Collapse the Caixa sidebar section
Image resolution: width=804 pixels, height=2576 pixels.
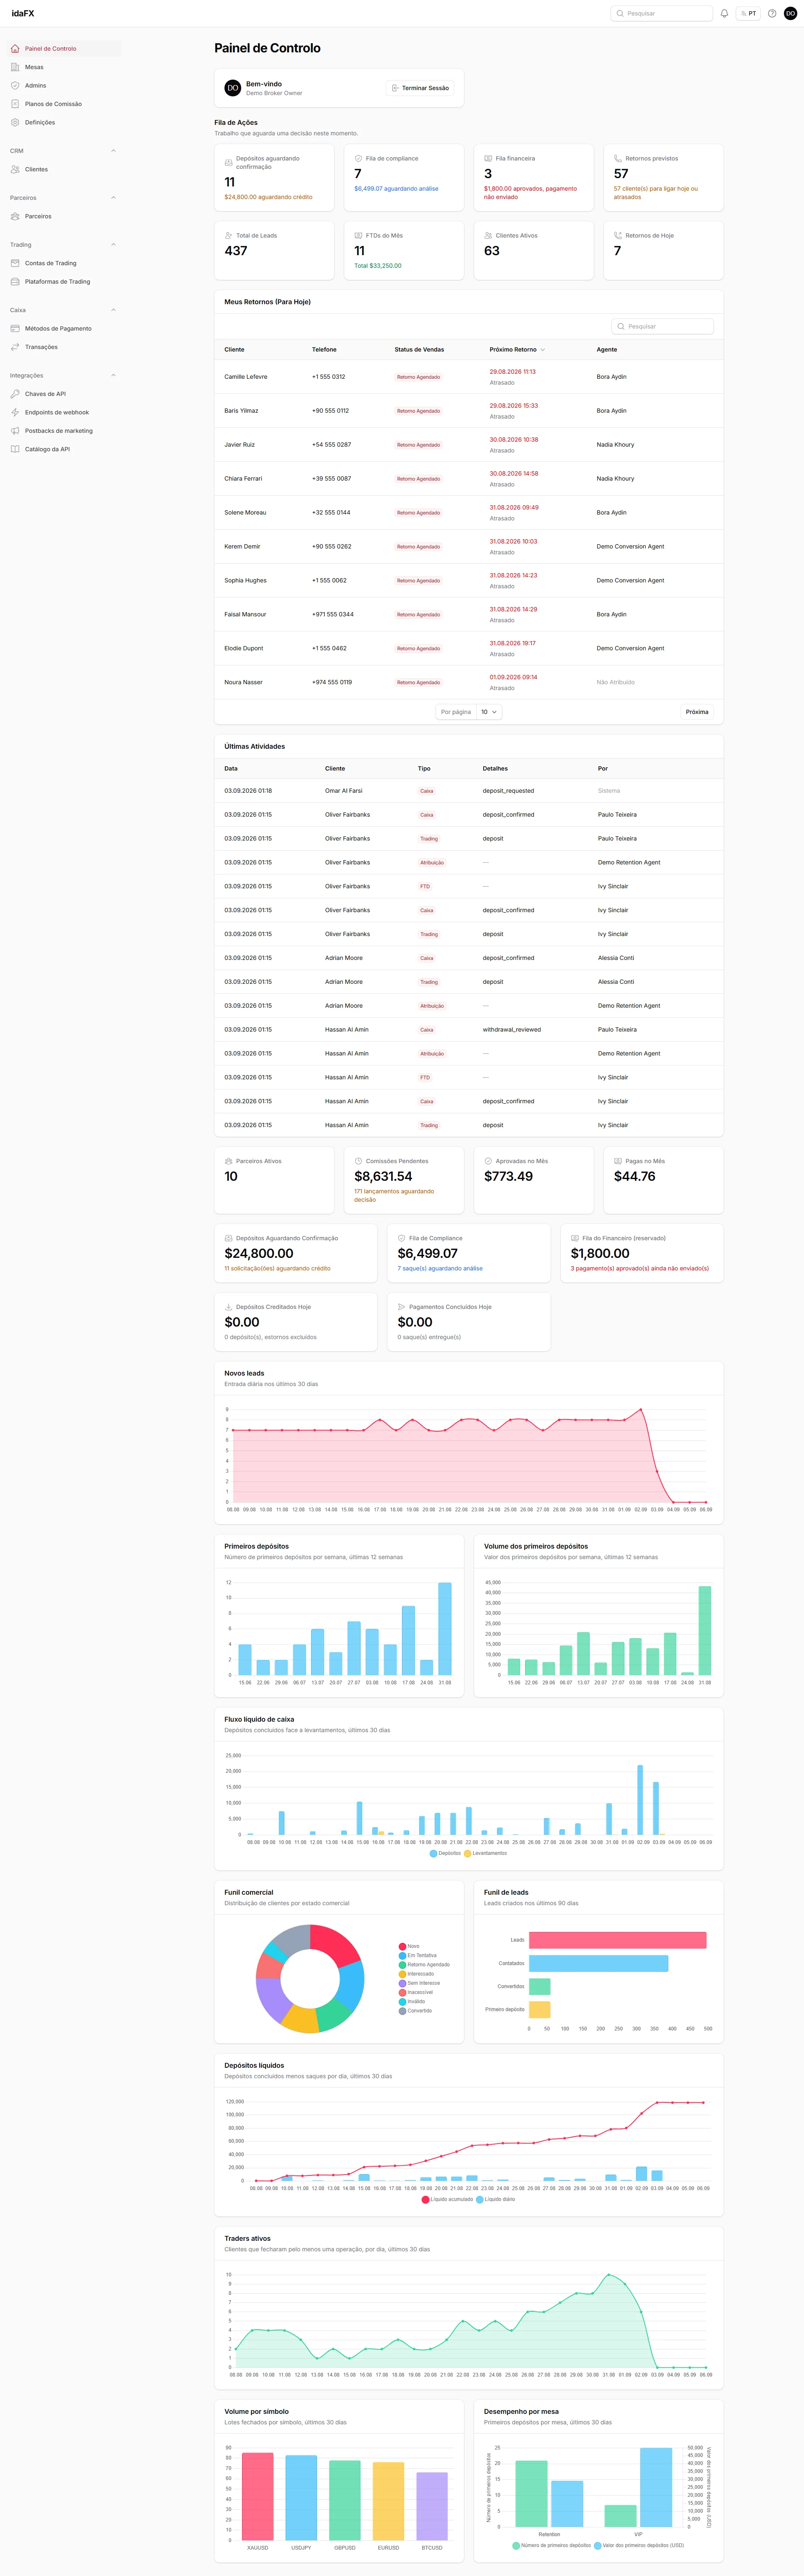tap(113, 310)
